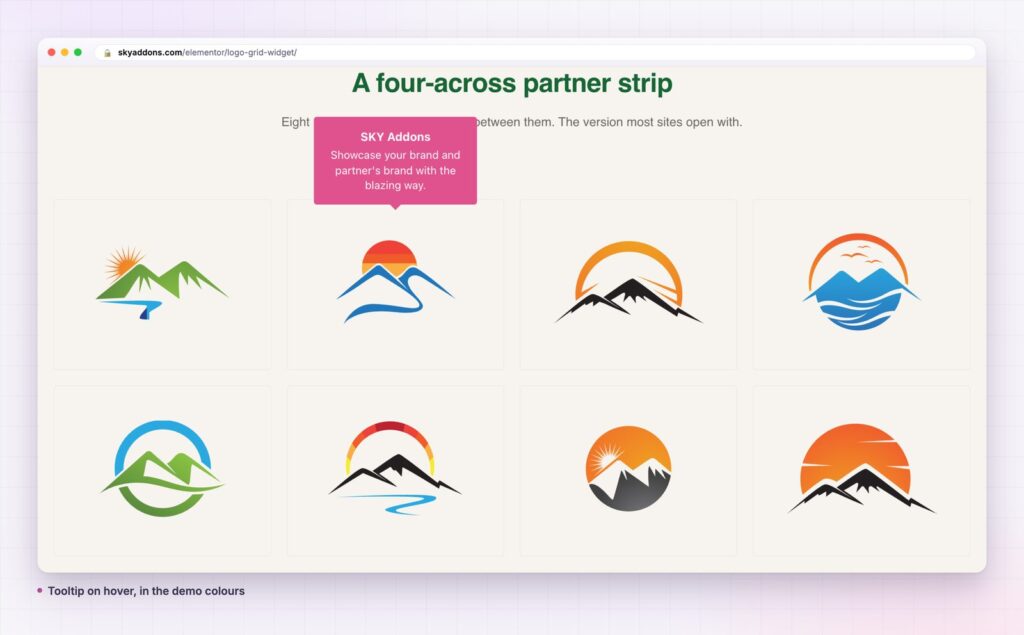Viewport: 1024px width, 635px height.
Task: Click the "A four-across partner strip" heading
Action: click(x=512, y=83)
